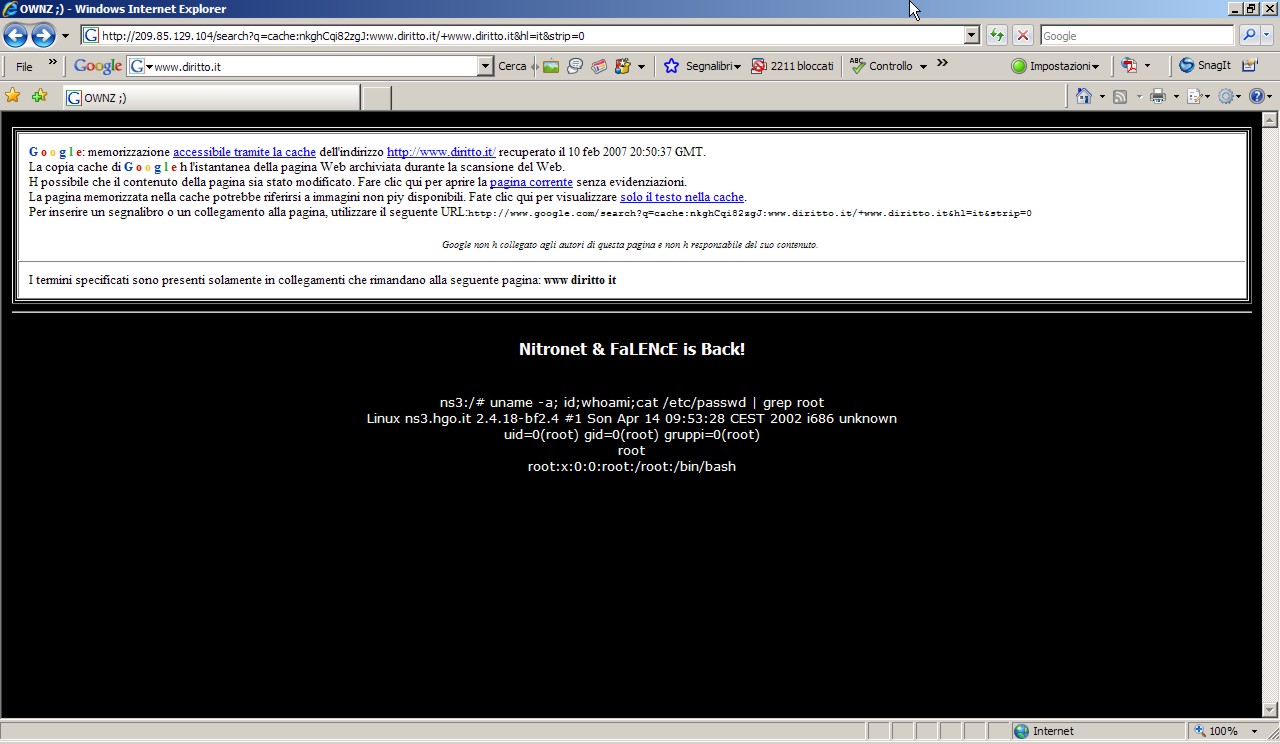Screen dimensions: 1280x744
Task: Click the news icon on Google toolbar
Action: (x=599, y=66)
